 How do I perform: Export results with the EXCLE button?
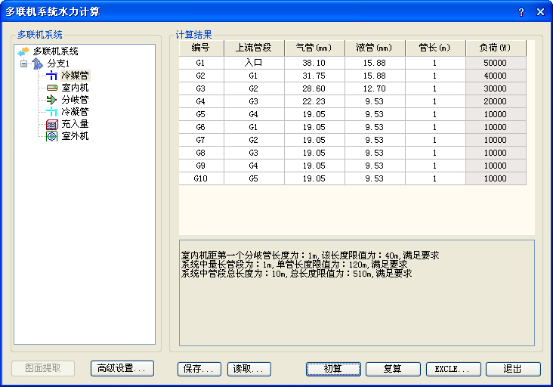click(453, 369)
